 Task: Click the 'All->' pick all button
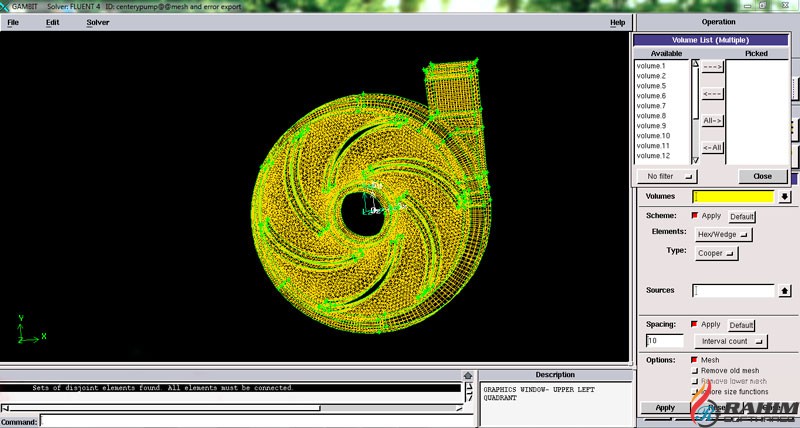(712, 121)
